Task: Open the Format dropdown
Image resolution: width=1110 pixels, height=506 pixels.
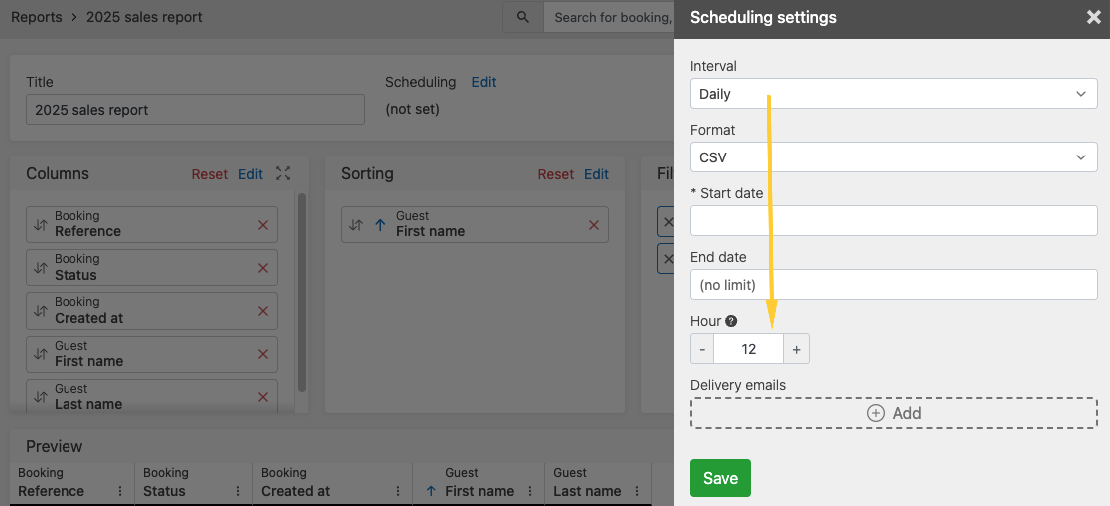Action: pos(893,157)
